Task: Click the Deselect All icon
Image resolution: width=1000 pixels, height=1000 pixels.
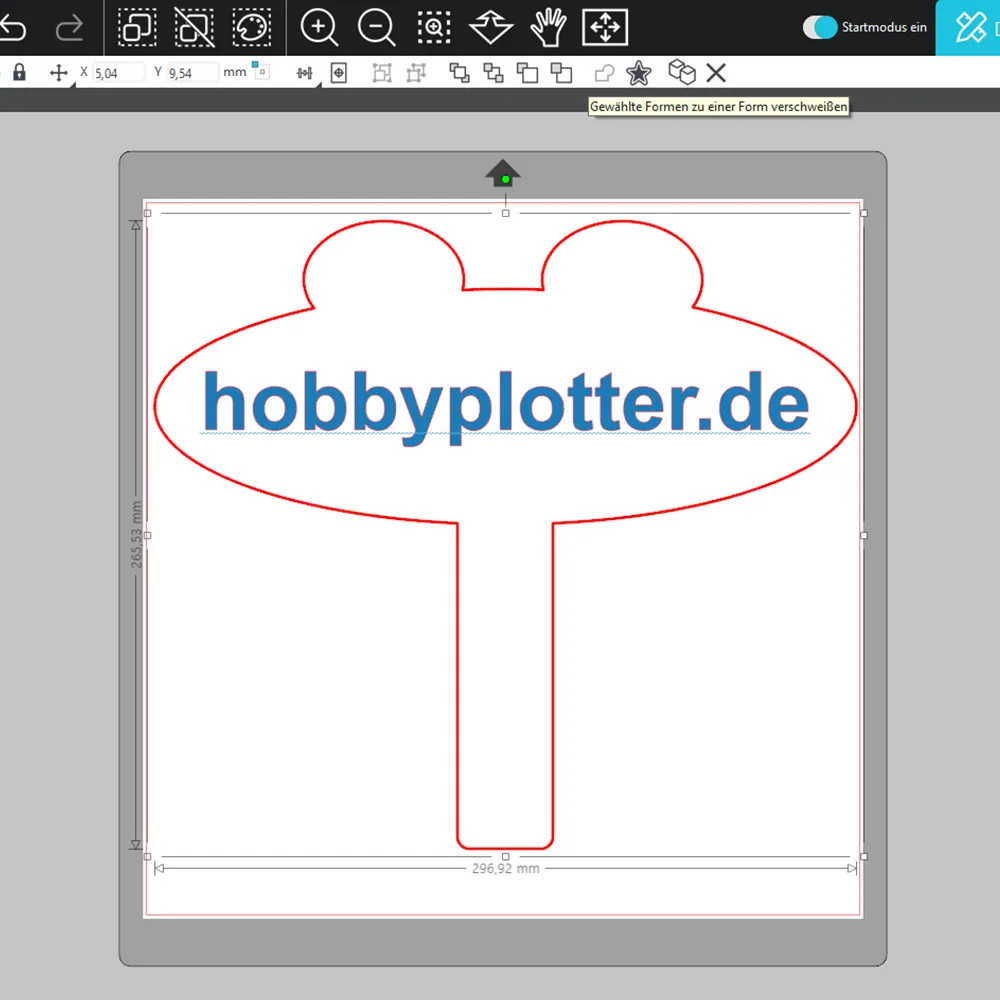Action: pos(195,27)
